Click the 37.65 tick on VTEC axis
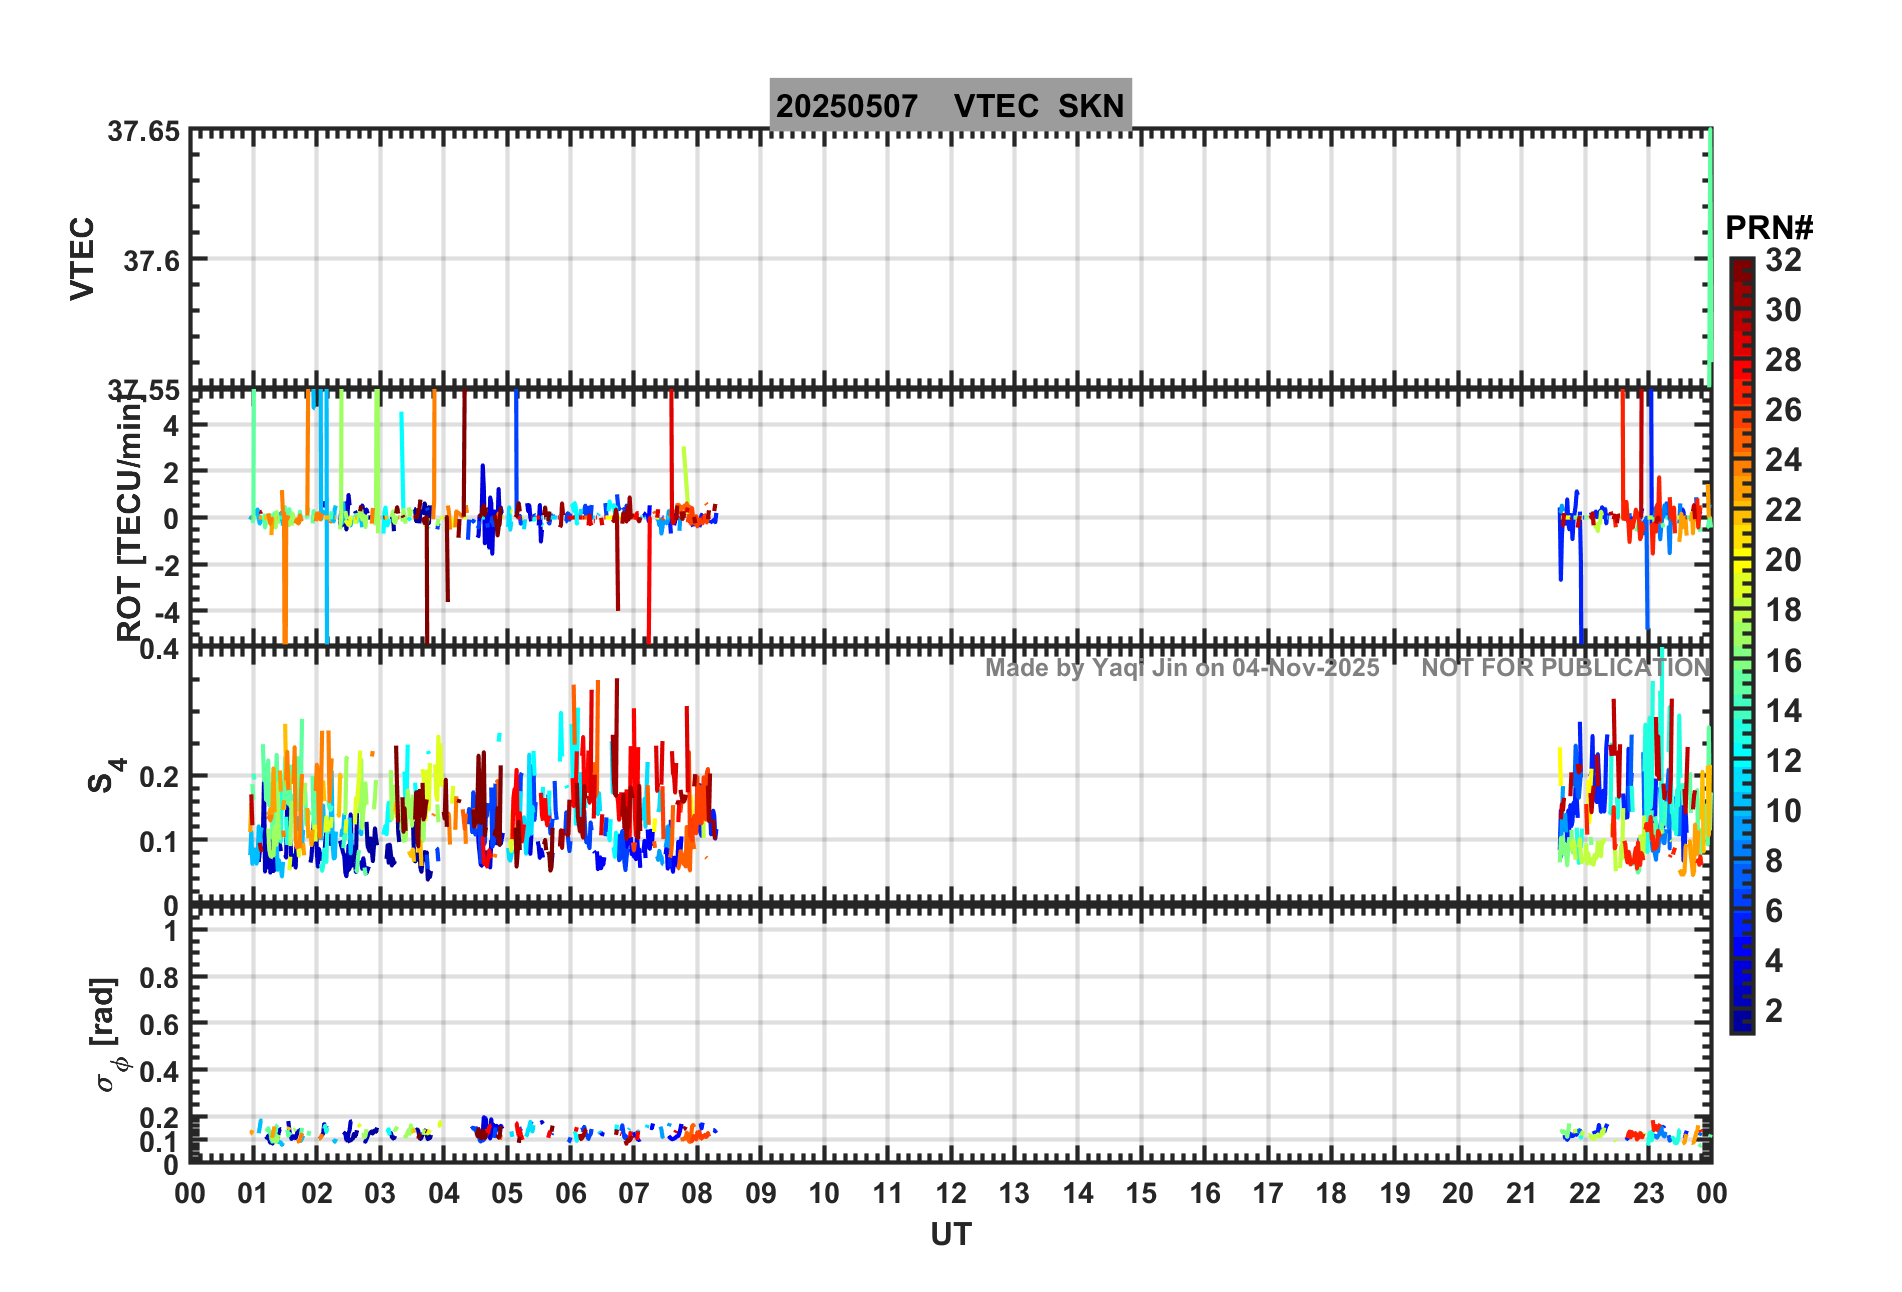This screenshot has height=1292, width=1902. pos(145,132)
